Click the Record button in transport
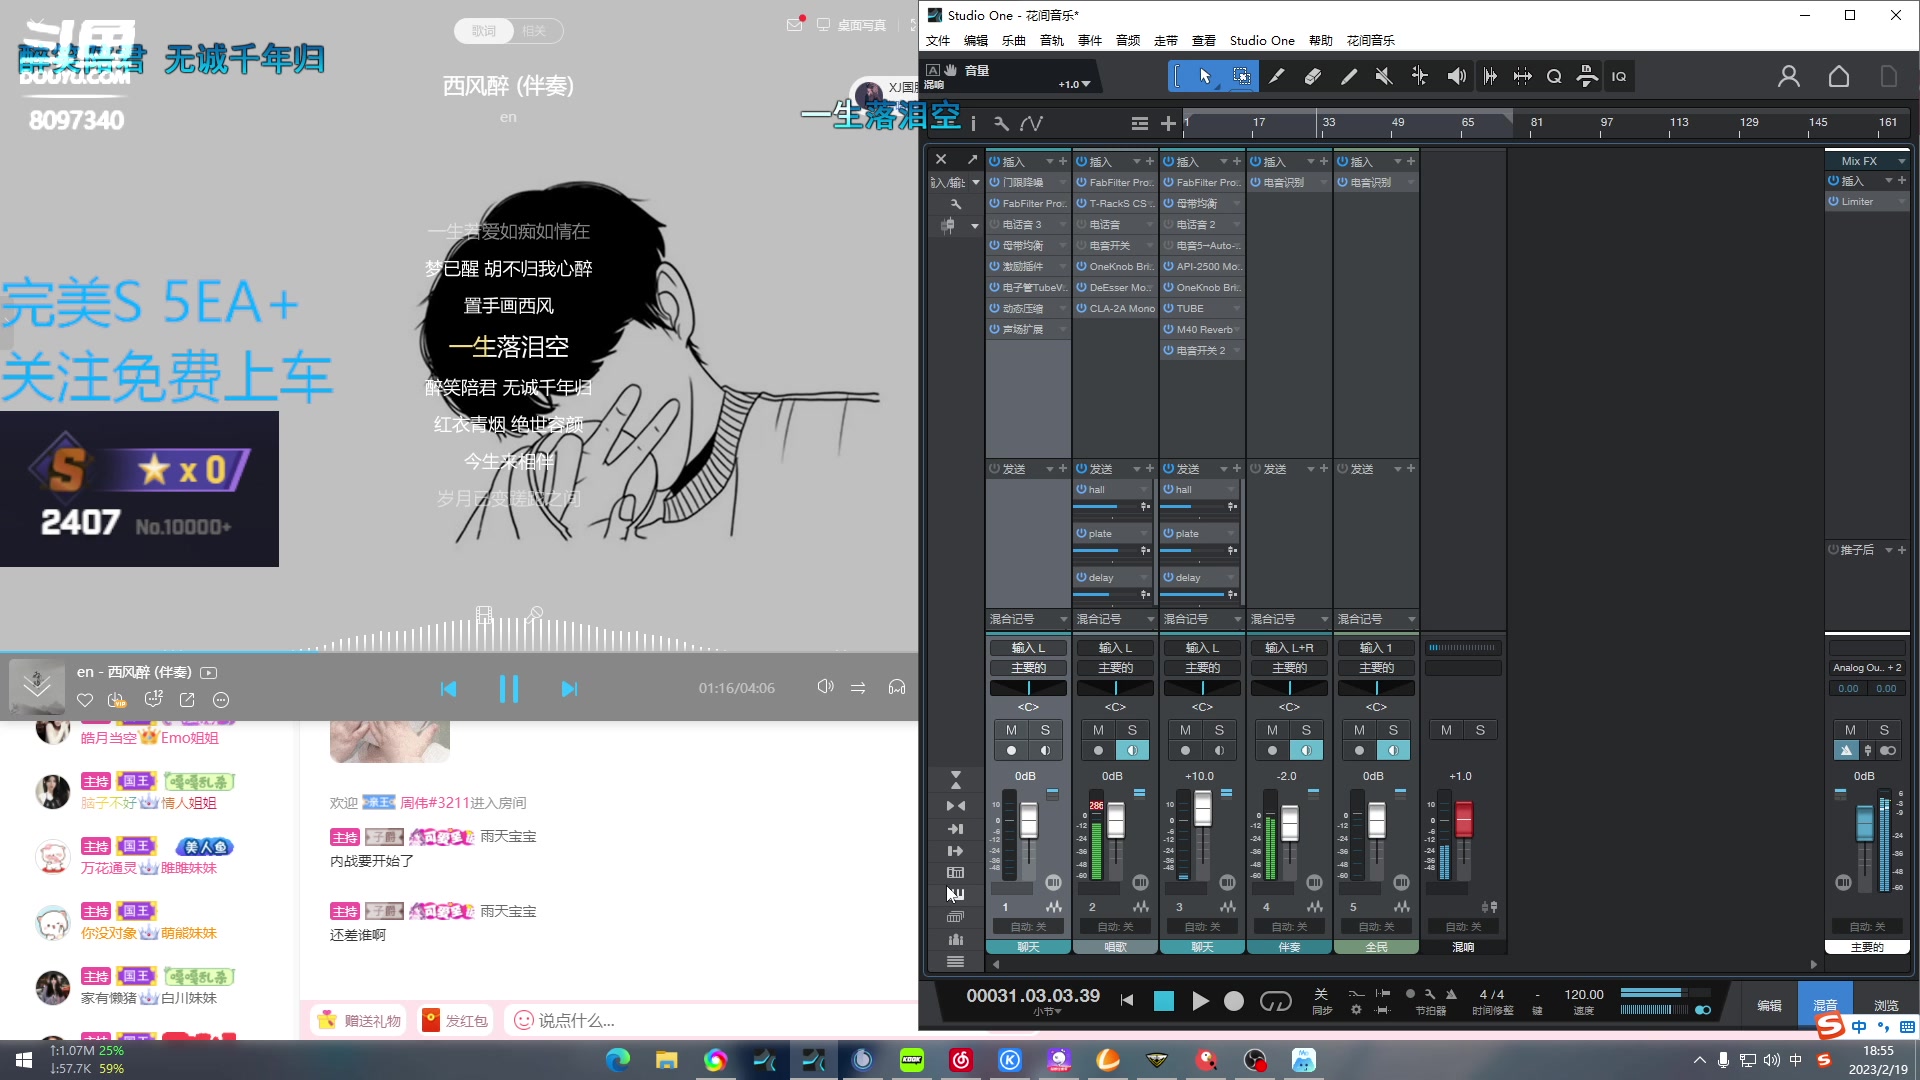Viewport: 1920px width, 1080px height. 1234,1000
